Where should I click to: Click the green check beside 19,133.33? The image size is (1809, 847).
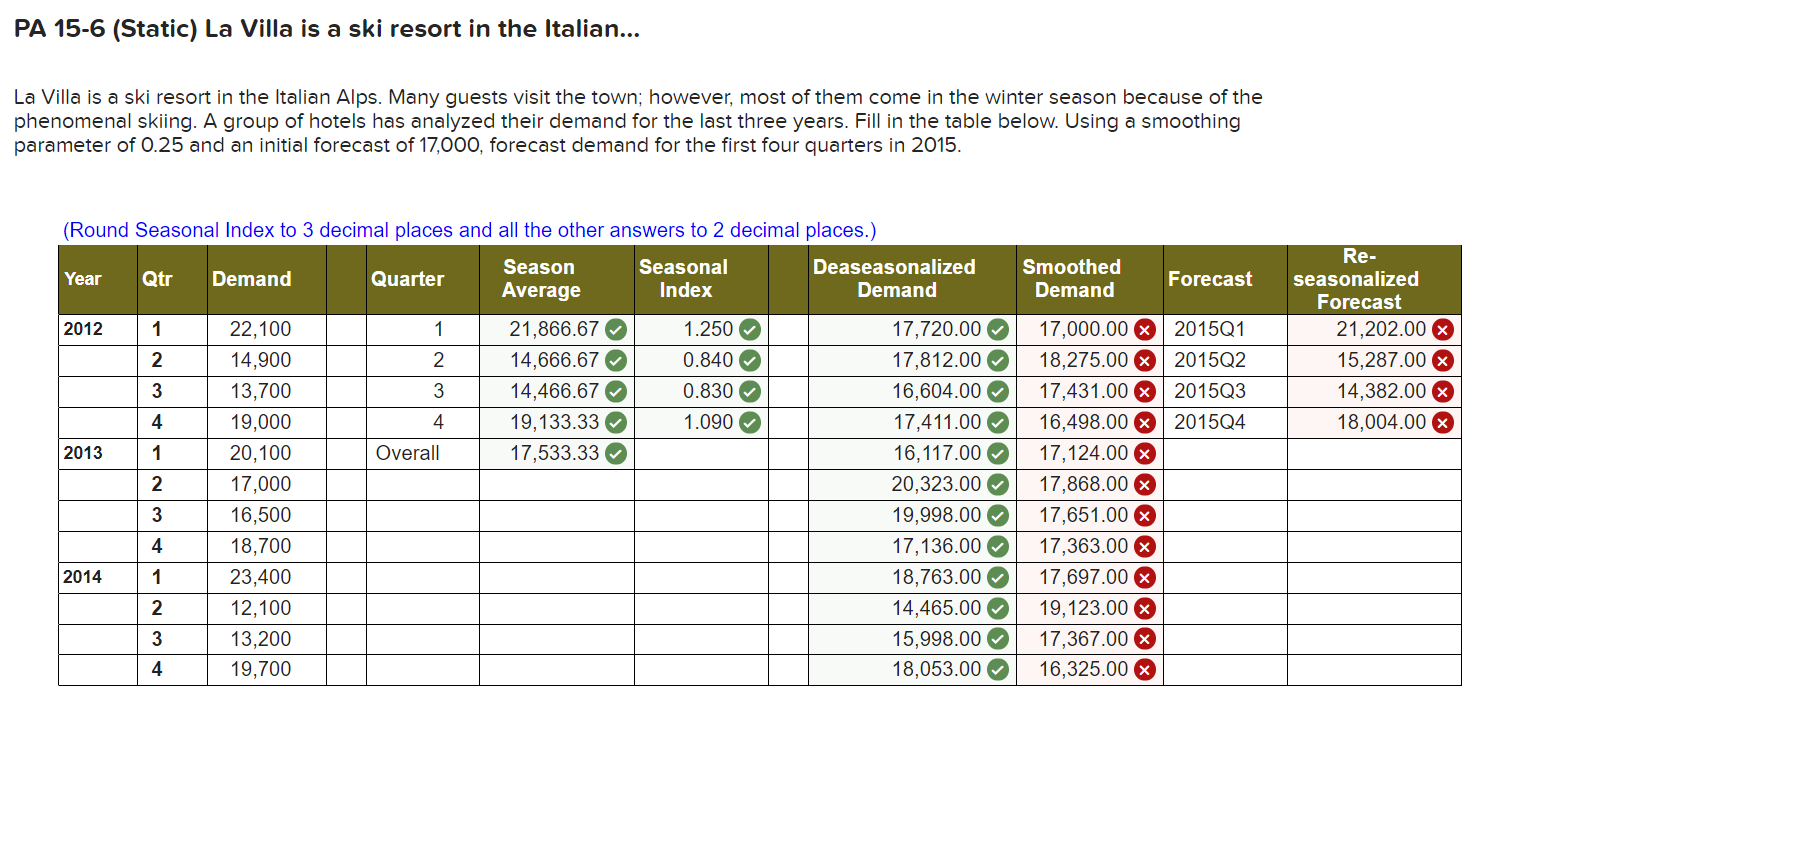[616, 423]
